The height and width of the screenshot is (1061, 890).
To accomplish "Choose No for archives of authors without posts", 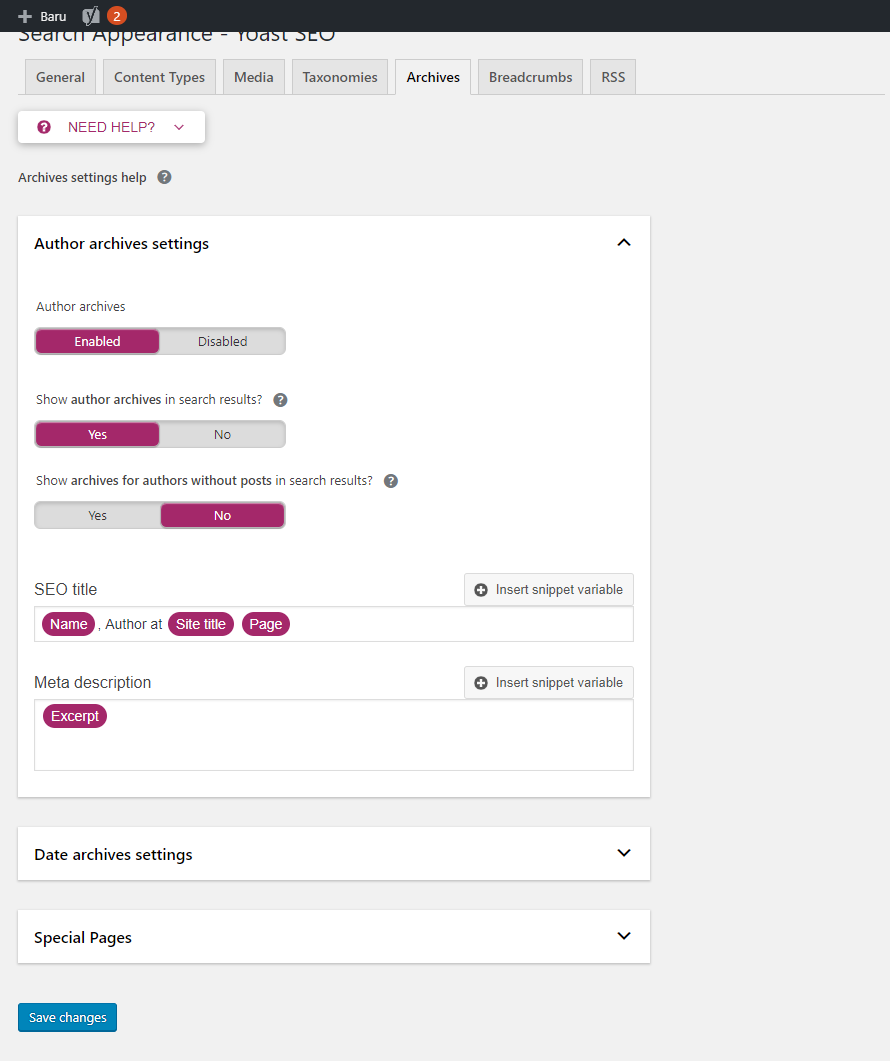I will point(222,516).
